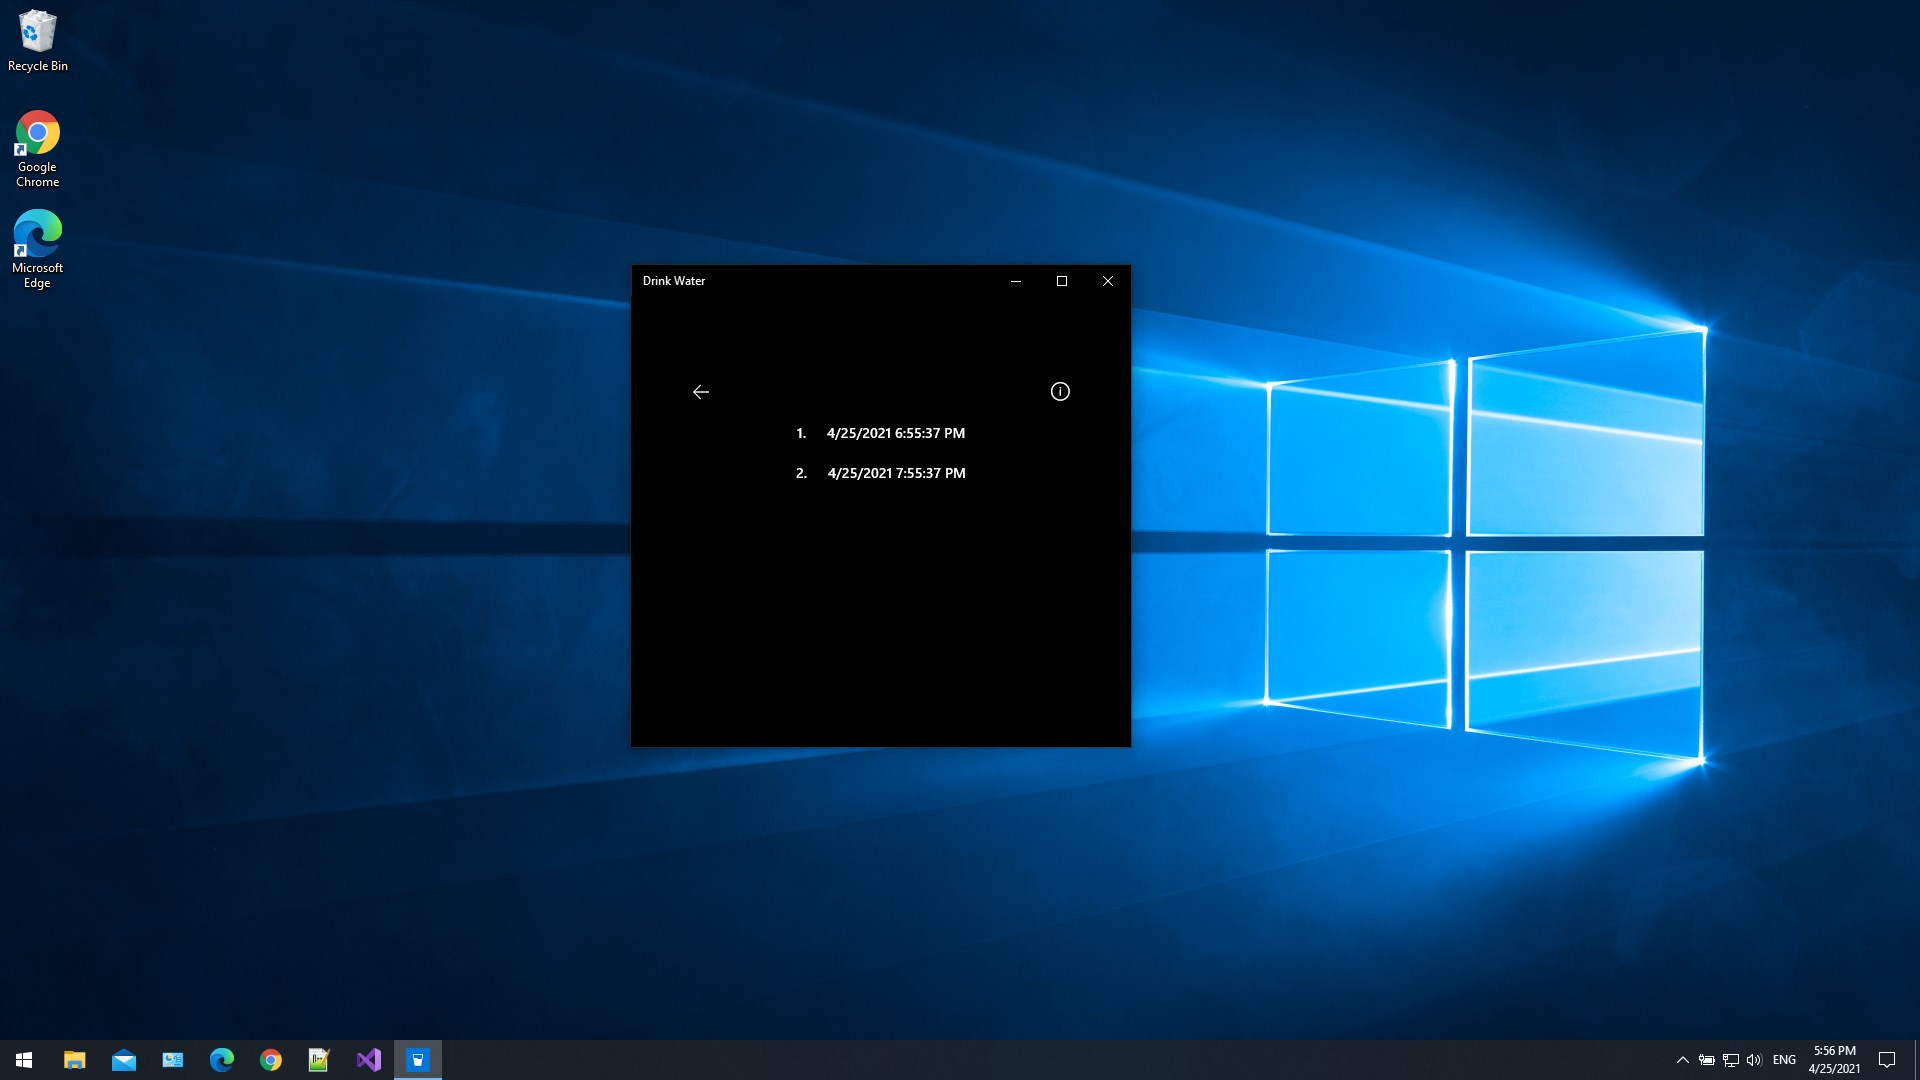Open the notepad-style editor taskbar icon
The image size is (1920, 1080).
[319, 1059]
